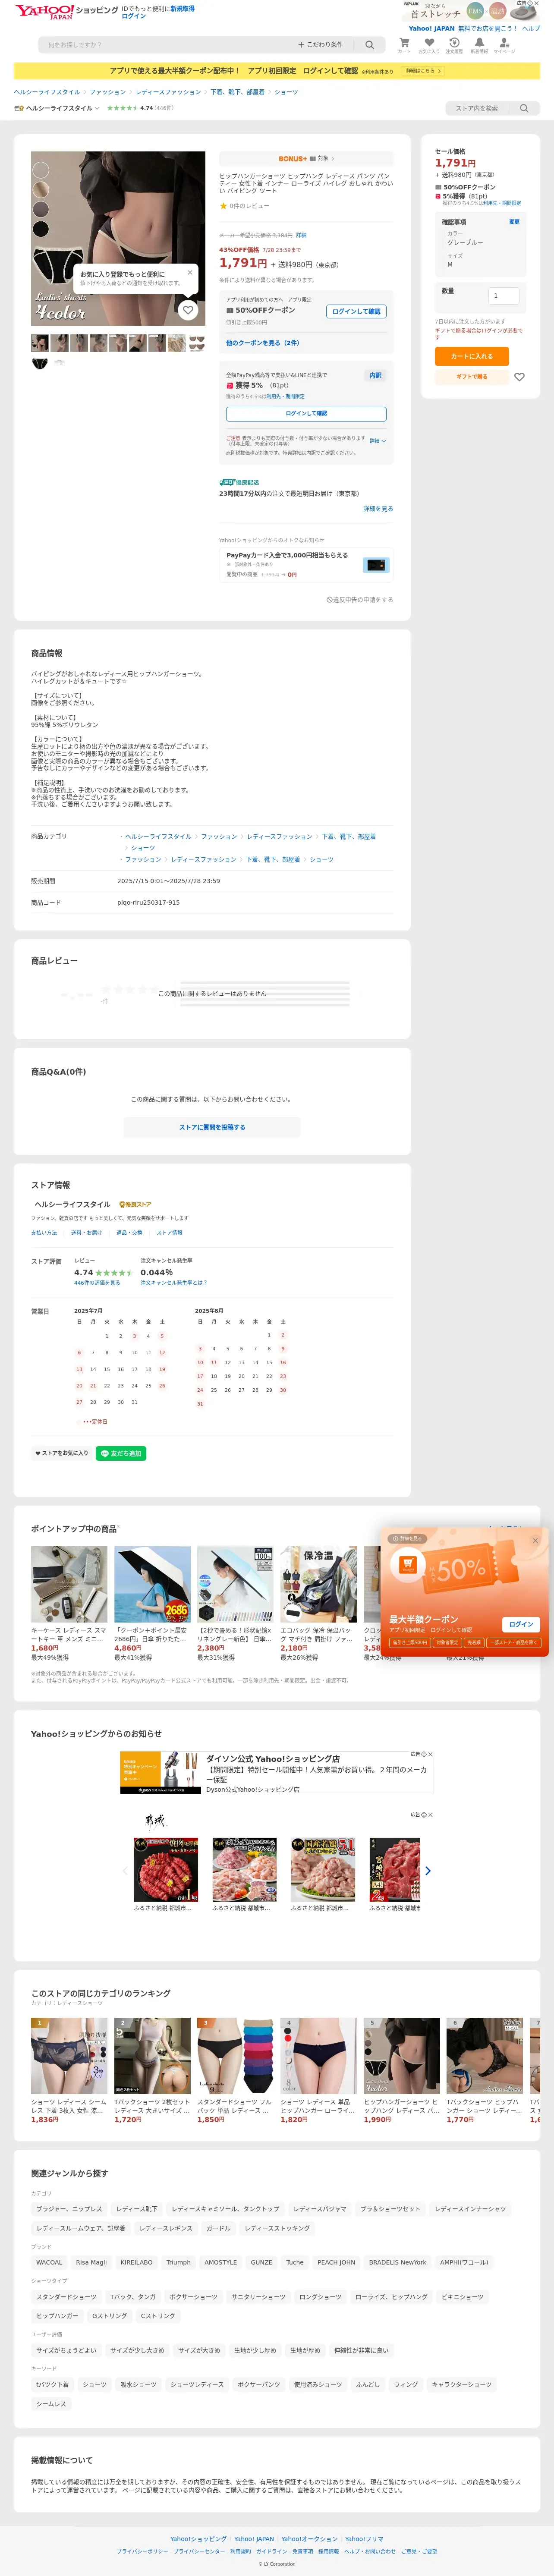
Task: Click the quantity input field
Action: pos(503,295)
